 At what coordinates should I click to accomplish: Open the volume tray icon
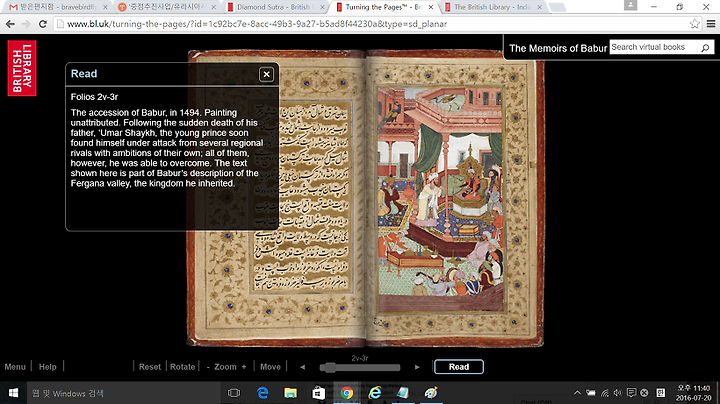[x=618, y=393]
